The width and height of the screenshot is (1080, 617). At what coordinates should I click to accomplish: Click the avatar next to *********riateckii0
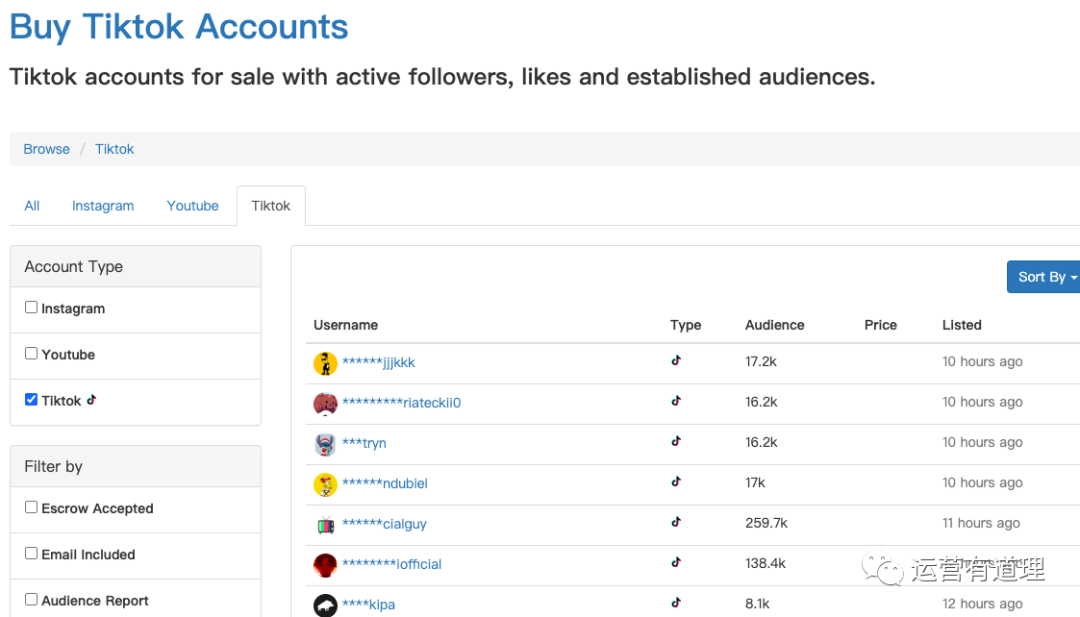325,403
